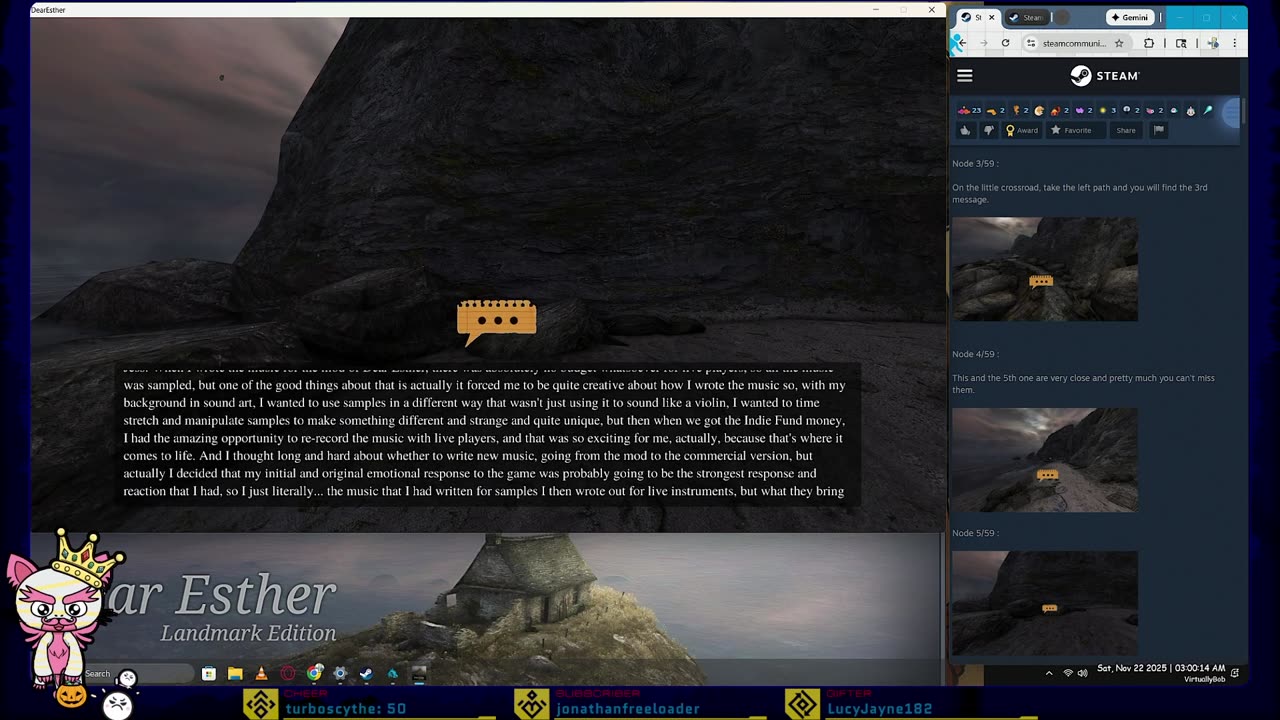
Task: Open the Chrome profile avatar
Action: coord(1213,43)
